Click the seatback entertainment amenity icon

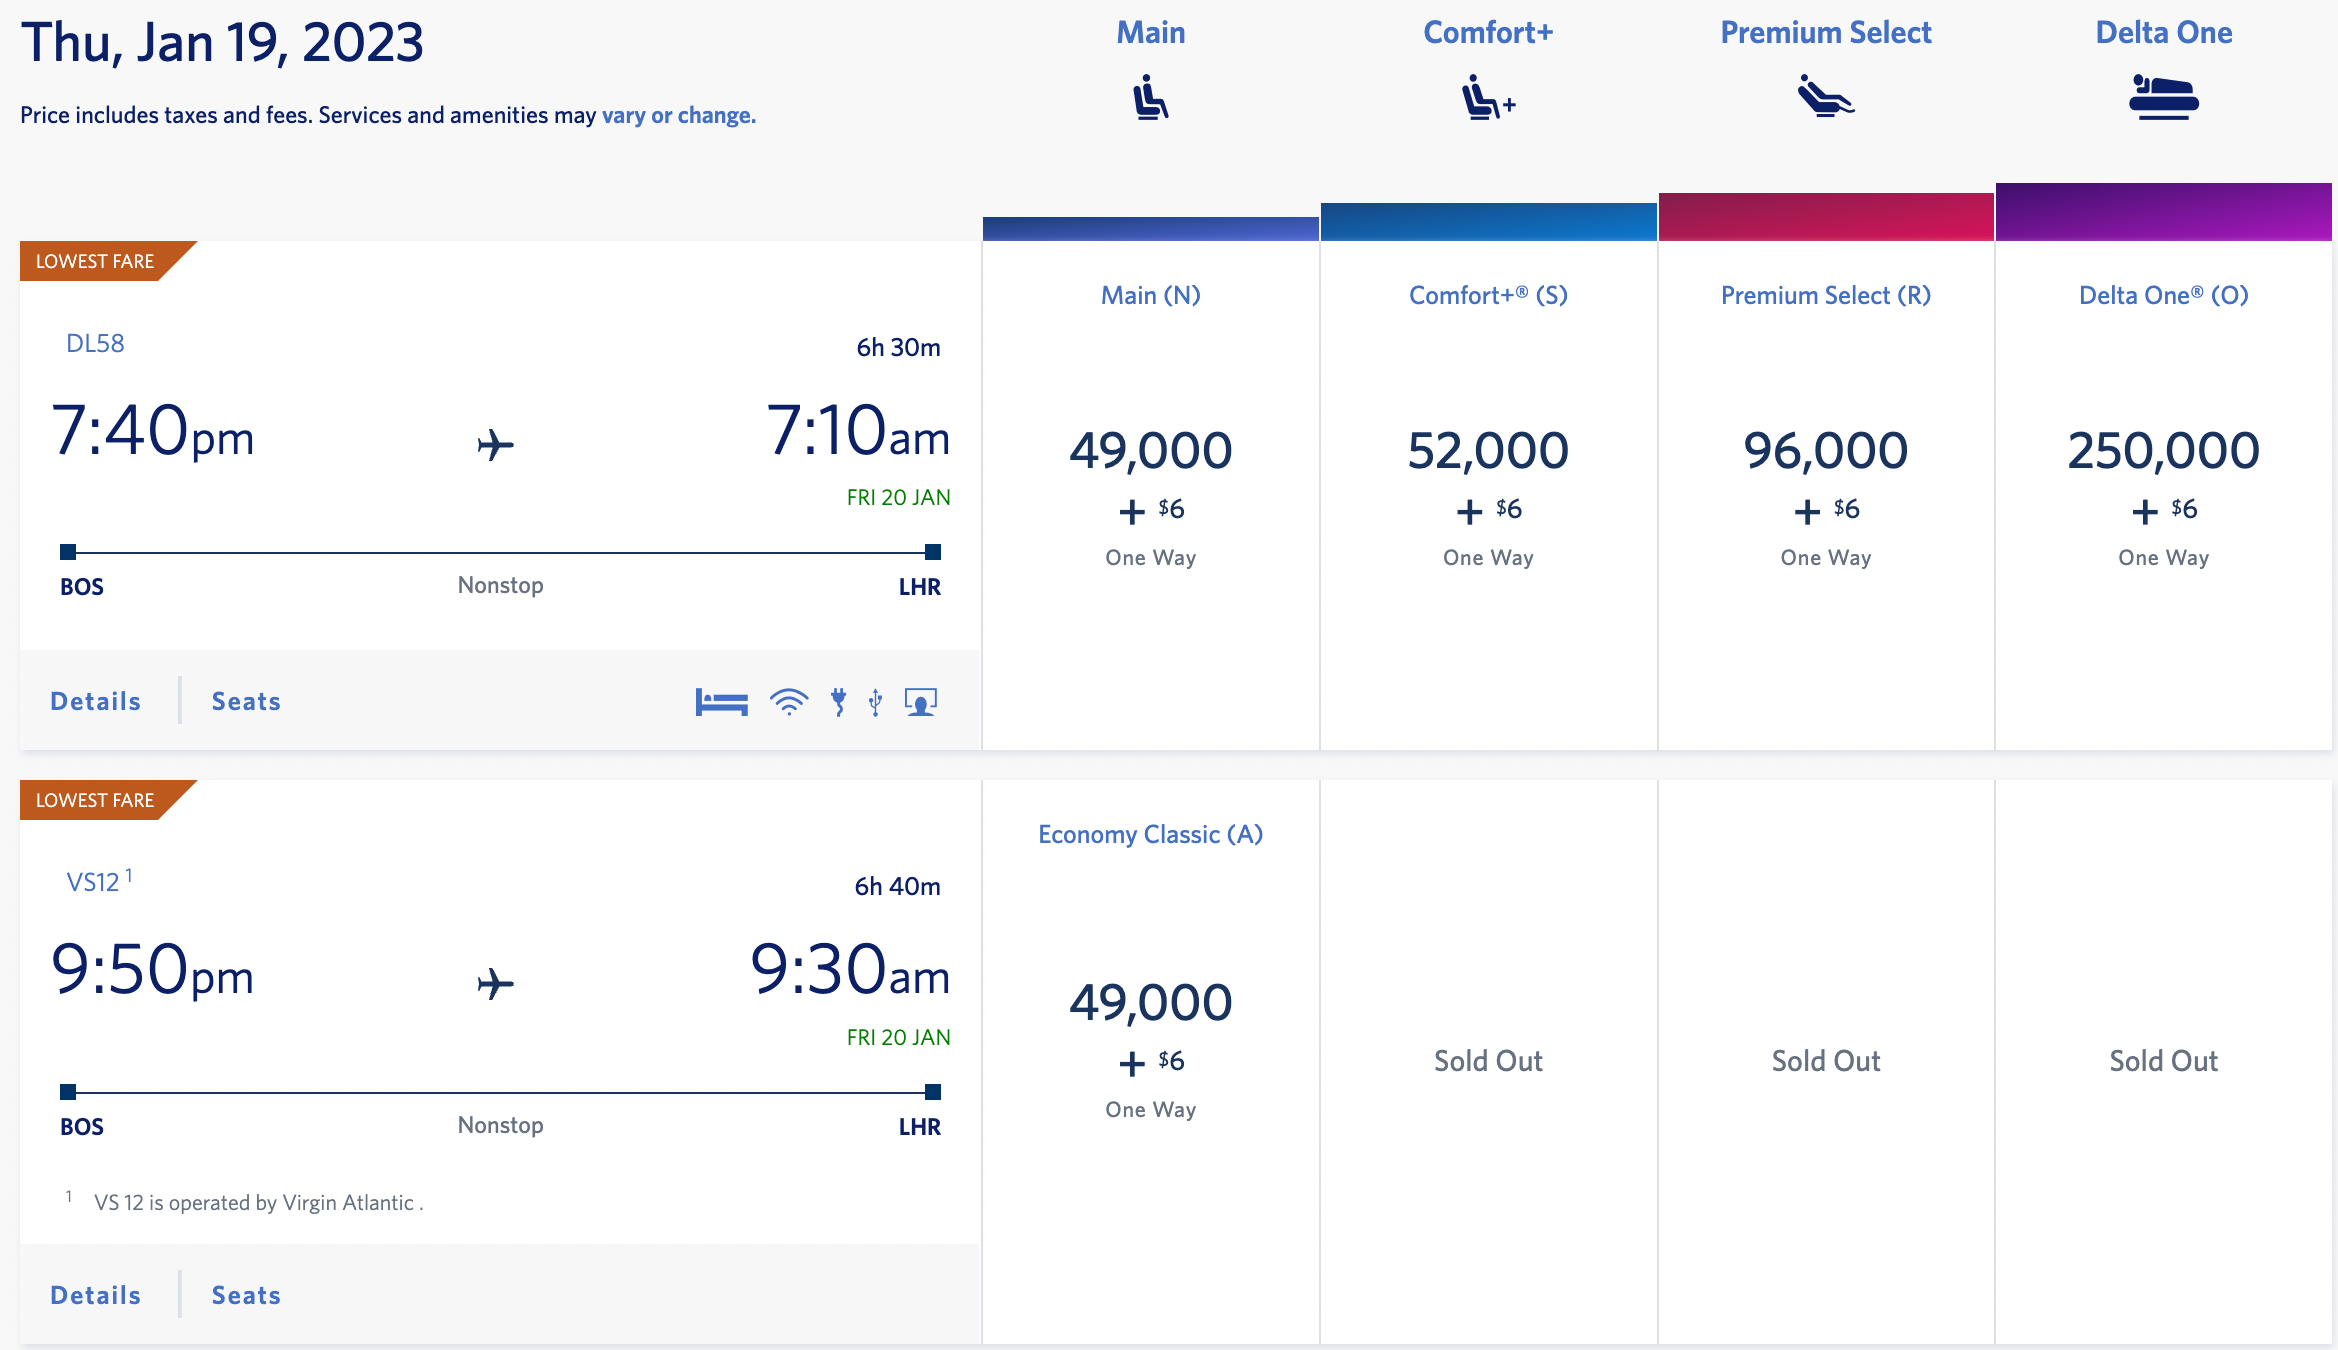click(x=920, y=701)
